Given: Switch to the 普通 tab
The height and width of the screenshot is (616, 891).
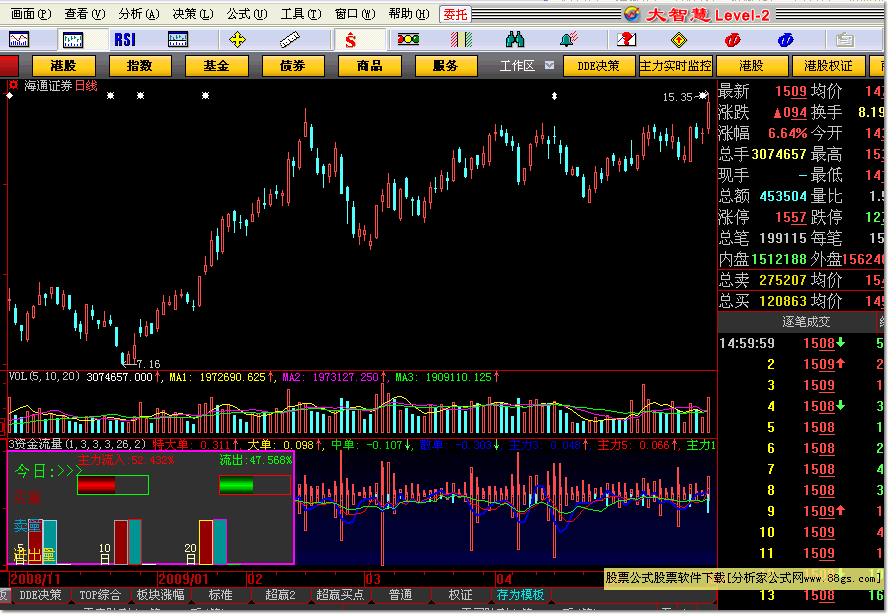Looking at the screenshot, I should [x=401, y=595].
